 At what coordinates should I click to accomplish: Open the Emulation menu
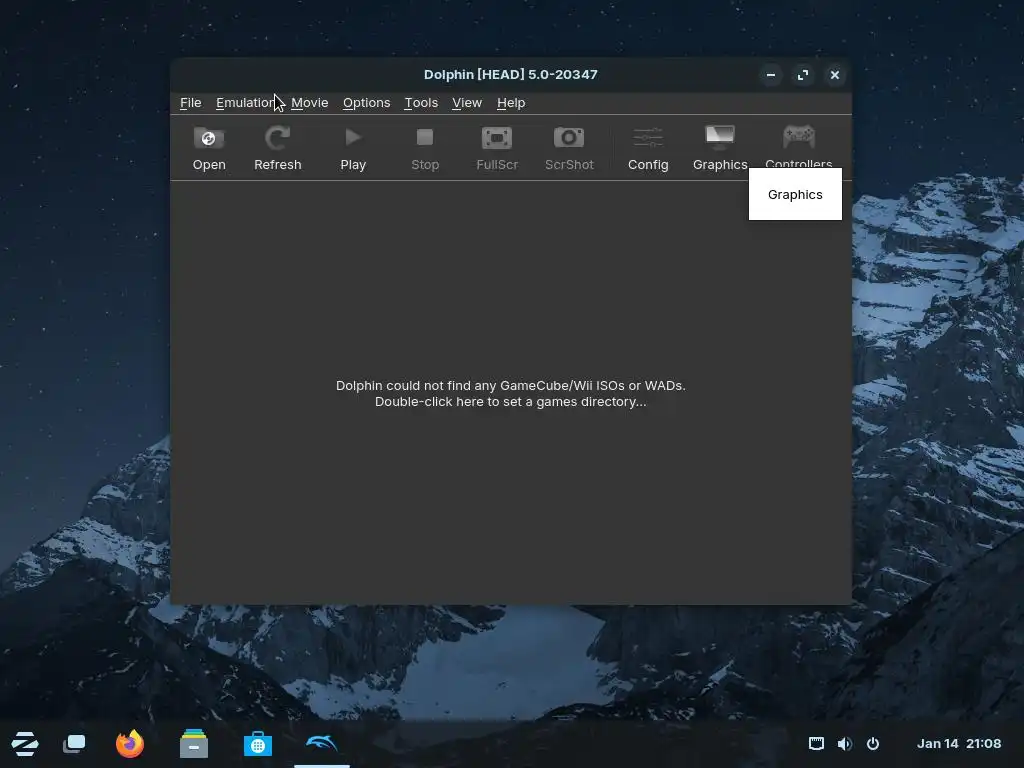(246, 103)
